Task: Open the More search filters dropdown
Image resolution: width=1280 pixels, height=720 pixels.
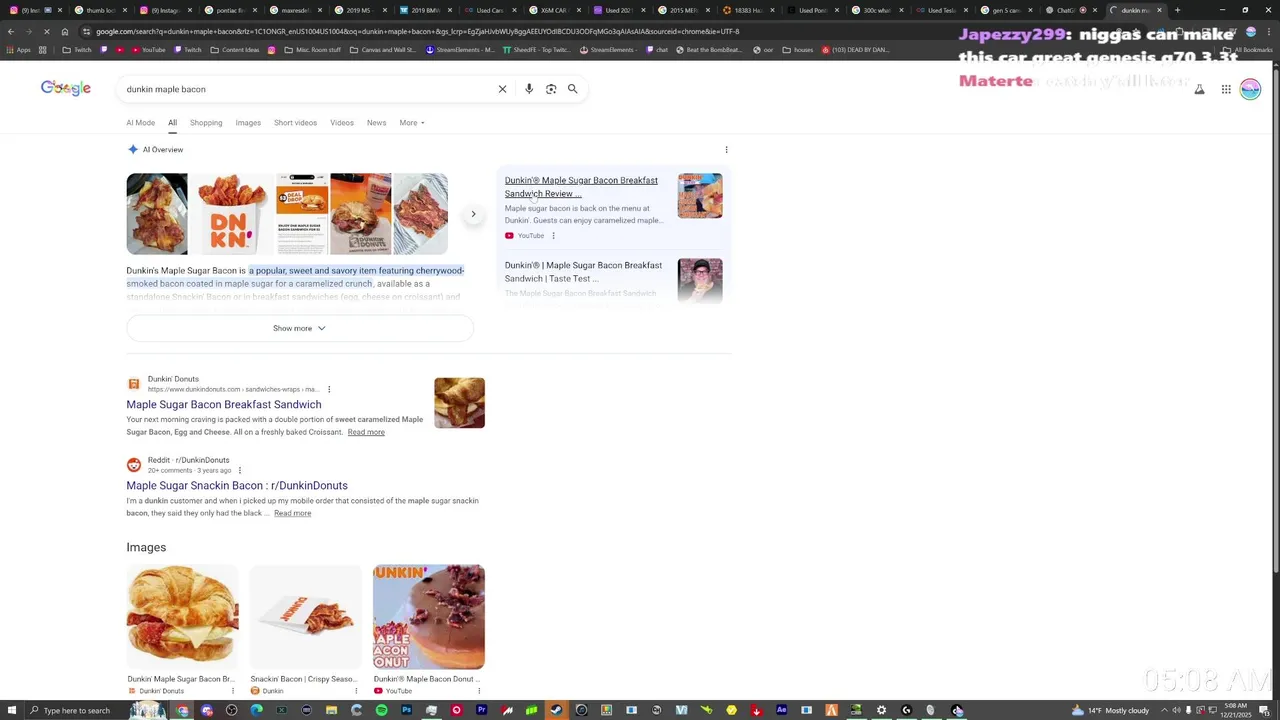Action: (412, 123)
